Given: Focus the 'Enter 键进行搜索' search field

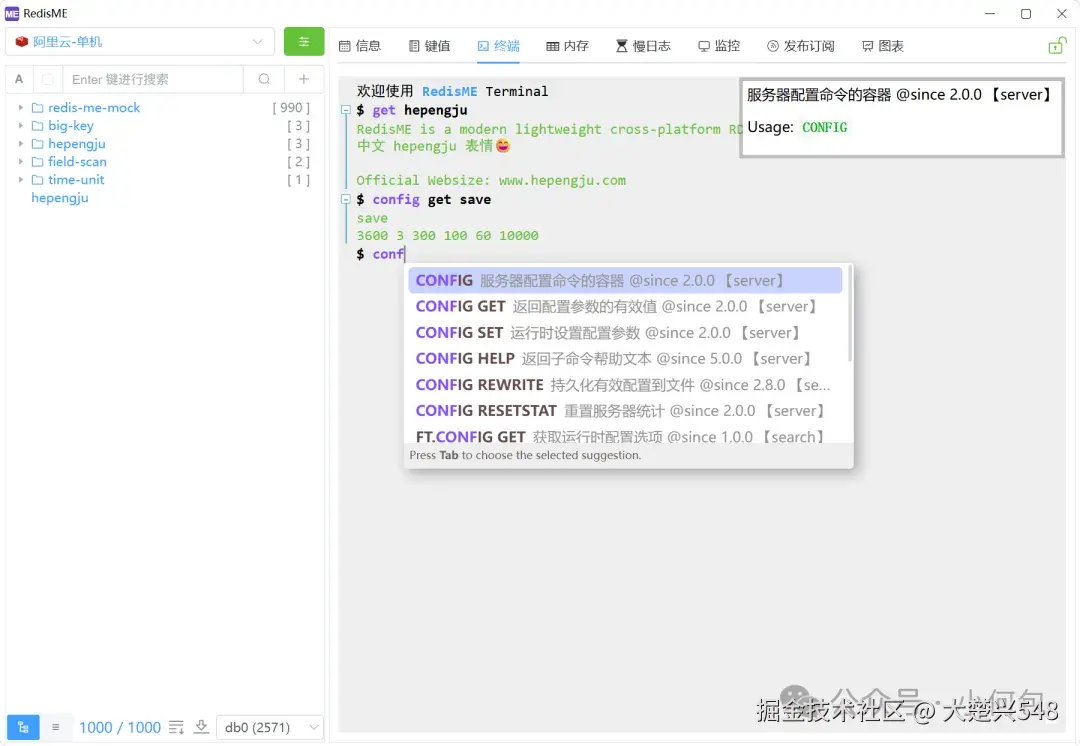Looking at the screenshot, I should click(x=152, y=79).
